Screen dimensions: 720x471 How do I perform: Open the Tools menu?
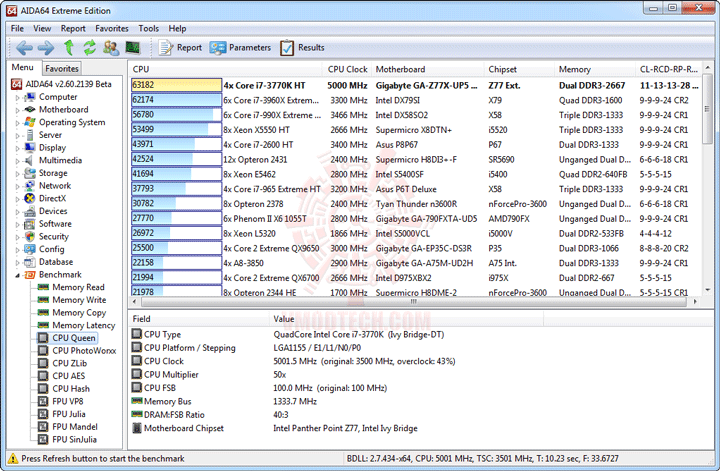148,28
